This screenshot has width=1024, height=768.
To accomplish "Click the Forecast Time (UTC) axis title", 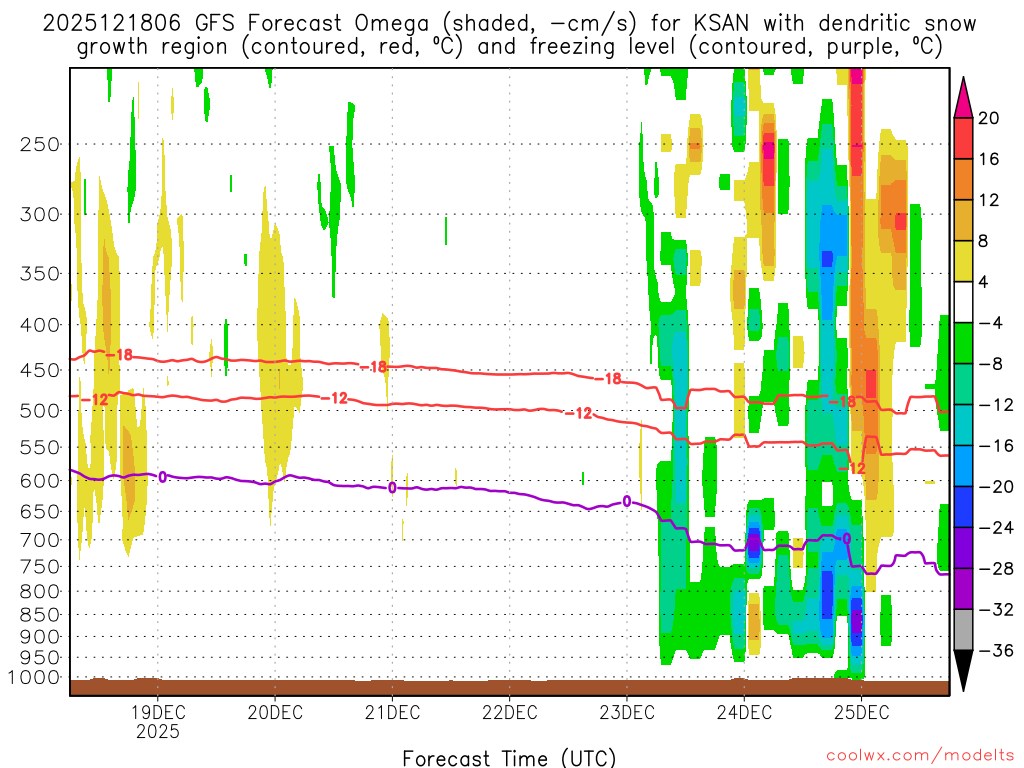I will click(509, 758).
